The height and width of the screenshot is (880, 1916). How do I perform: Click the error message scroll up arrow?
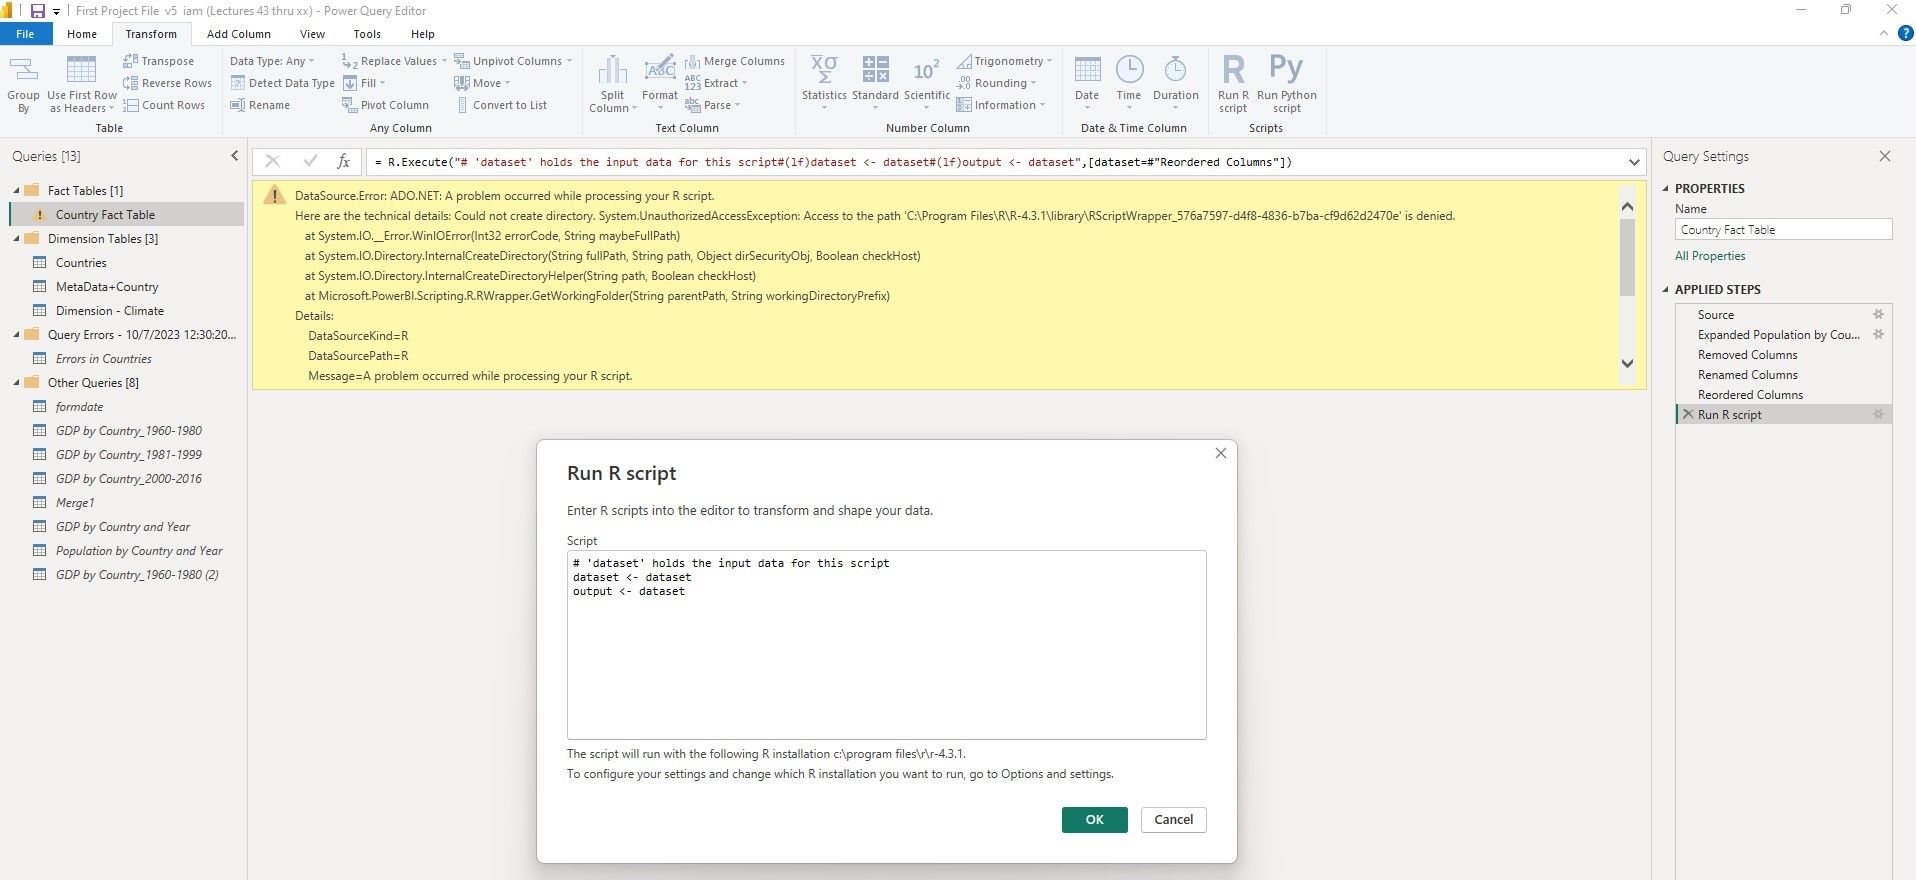point(1627,206)
